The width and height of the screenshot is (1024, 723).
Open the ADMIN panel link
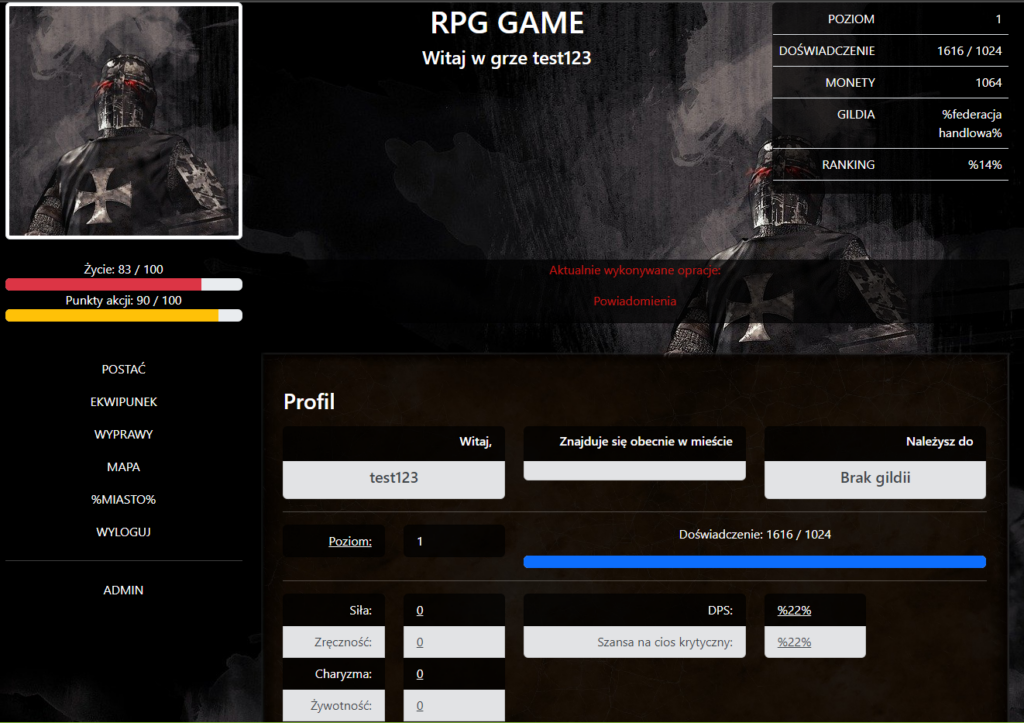pos(124,590)
